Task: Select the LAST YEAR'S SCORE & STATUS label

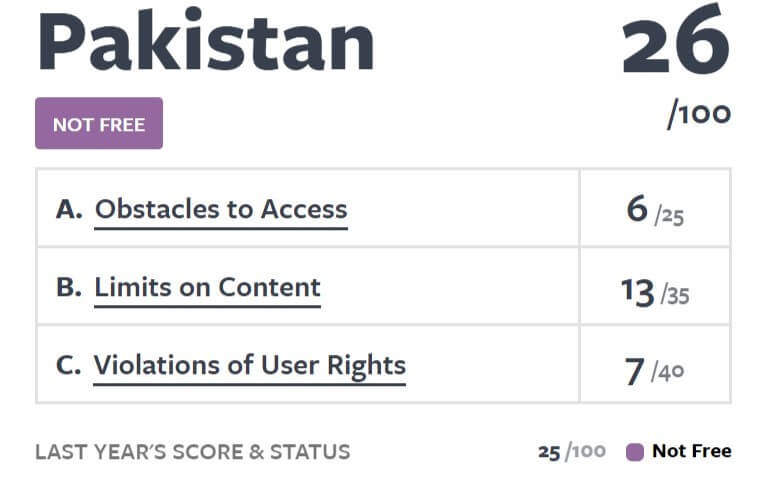Action: pyautogui.click(x=193, y=452)
